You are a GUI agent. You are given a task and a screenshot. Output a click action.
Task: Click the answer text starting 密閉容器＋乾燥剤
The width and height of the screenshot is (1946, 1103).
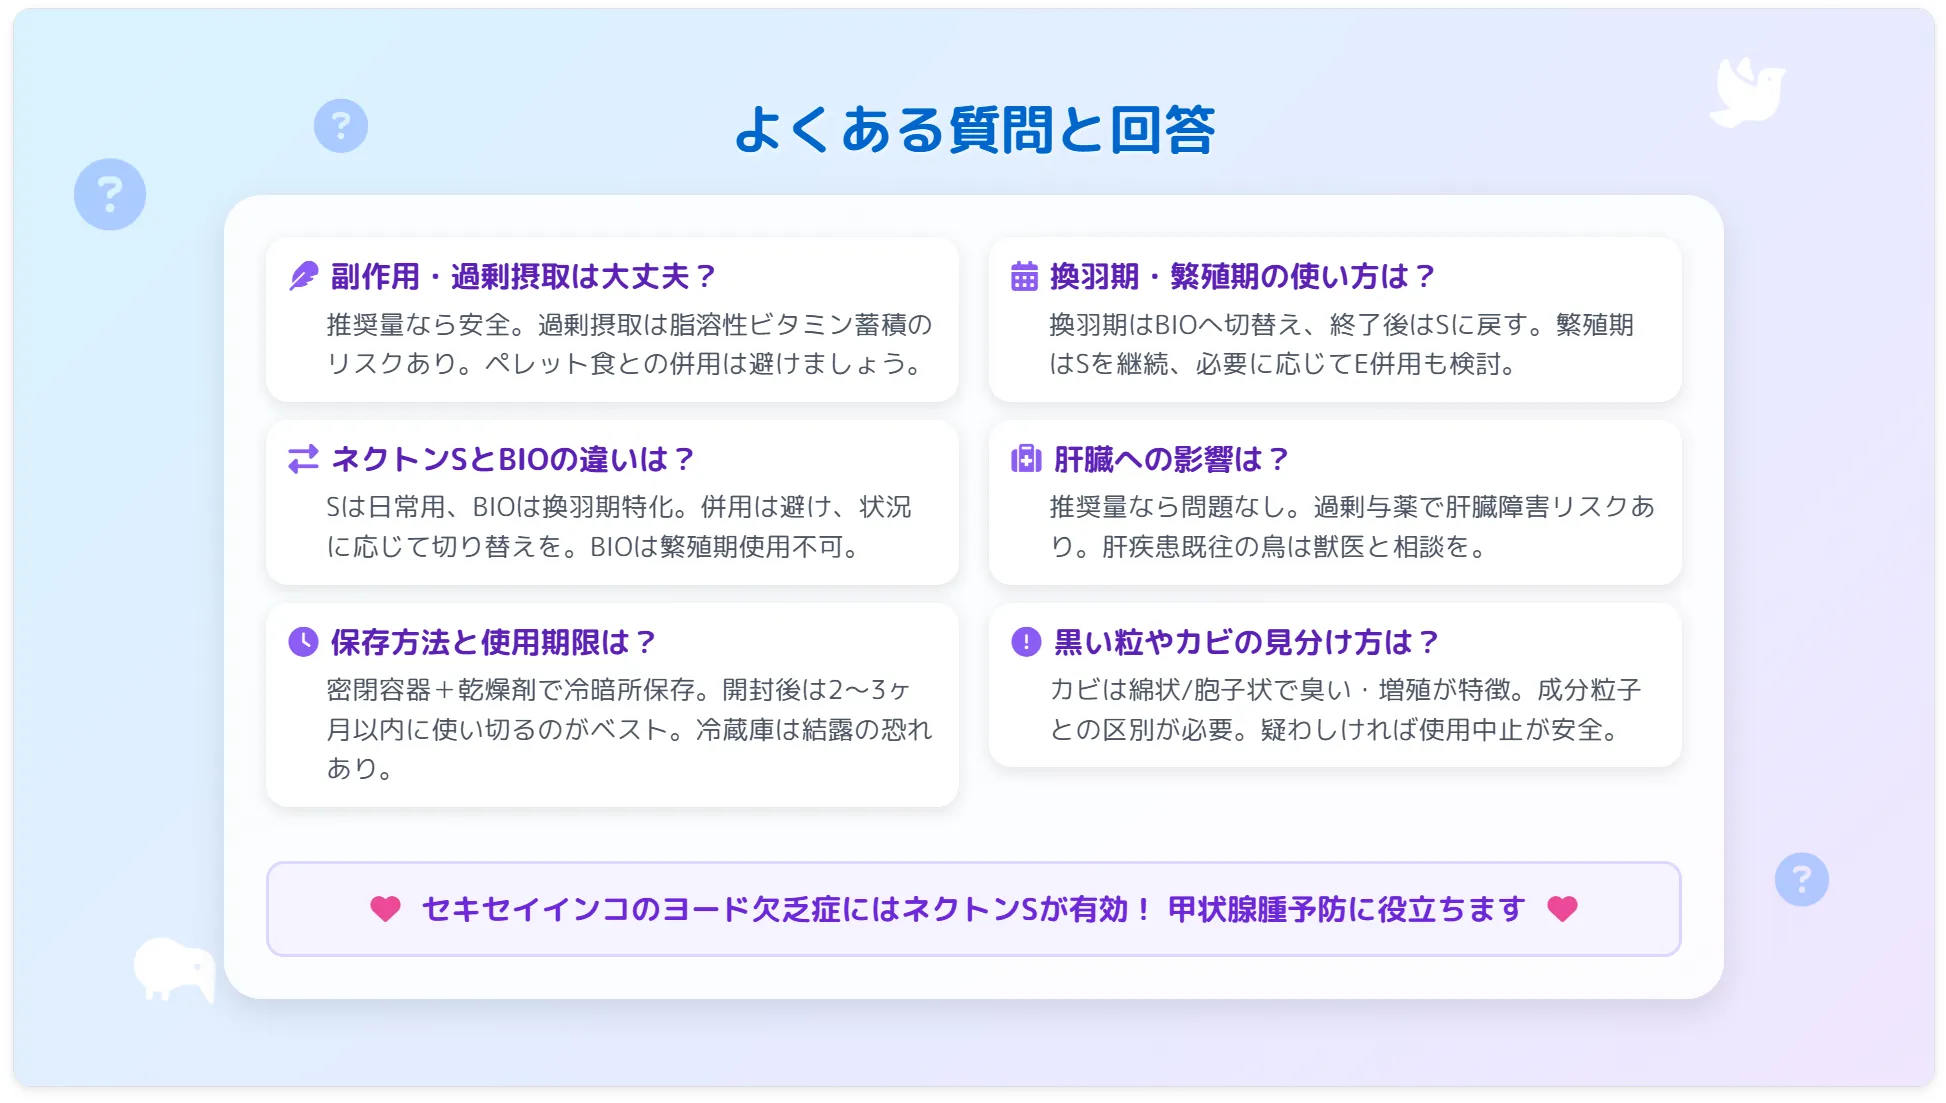[x=630, y=729]
